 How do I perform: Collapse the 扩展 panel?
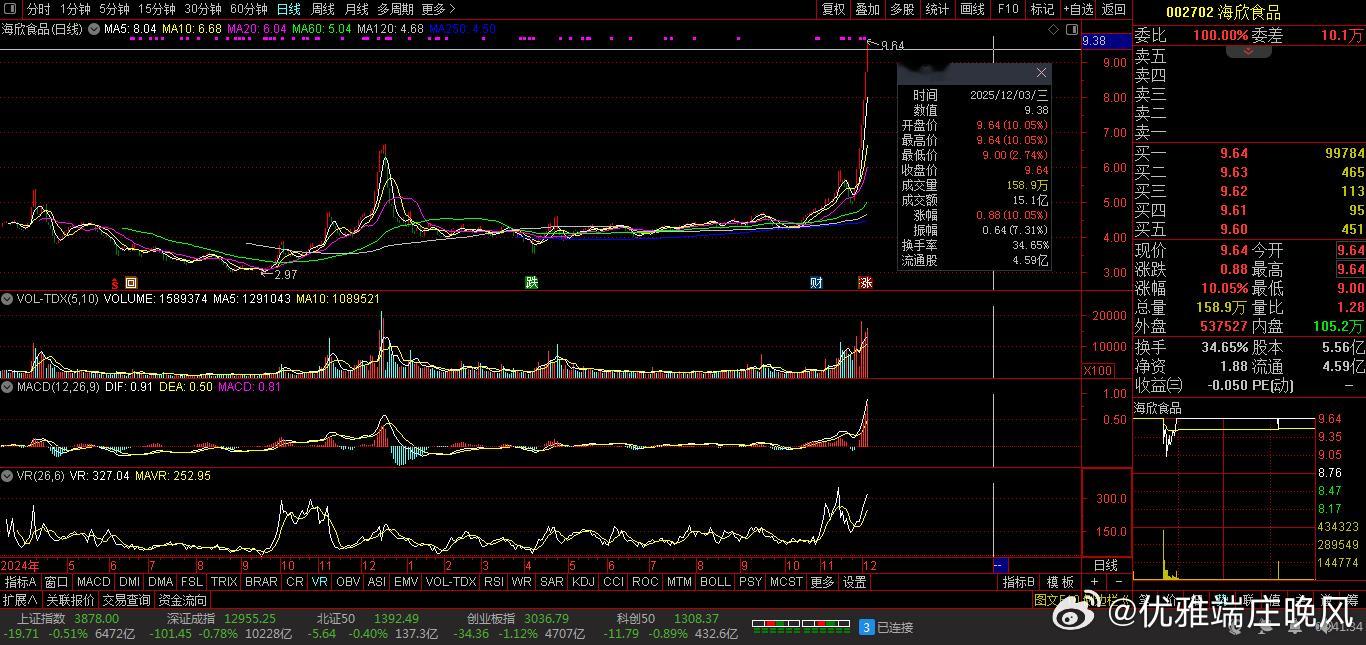pyautogui.click(x=20, y=600)
